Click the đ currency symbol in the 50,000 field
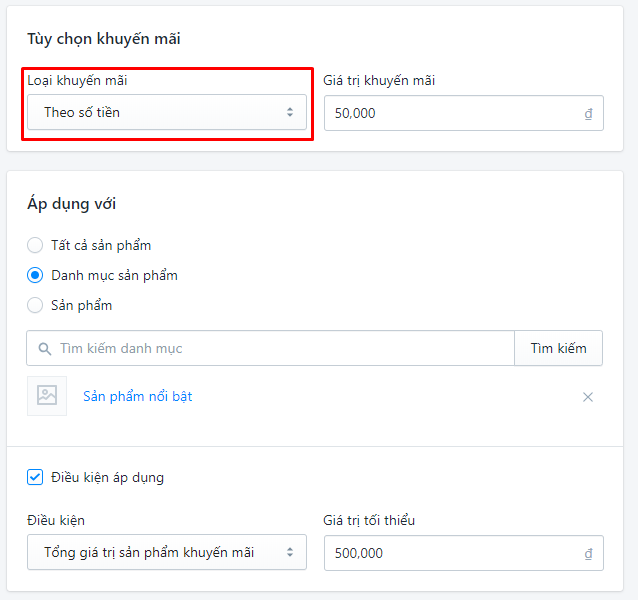The image size is (638, 600). click(588, 113)
